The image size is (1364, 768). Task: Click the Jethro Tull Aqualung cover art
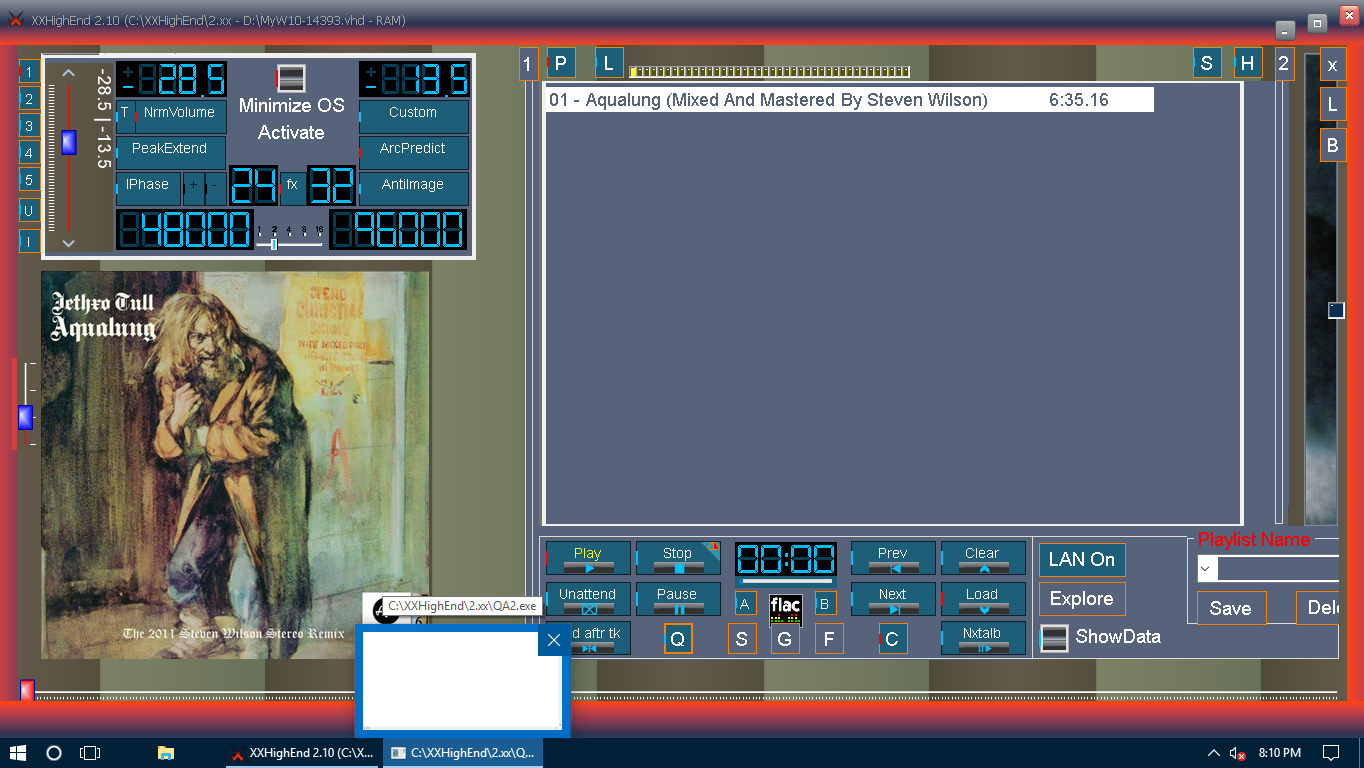(235, 465)
